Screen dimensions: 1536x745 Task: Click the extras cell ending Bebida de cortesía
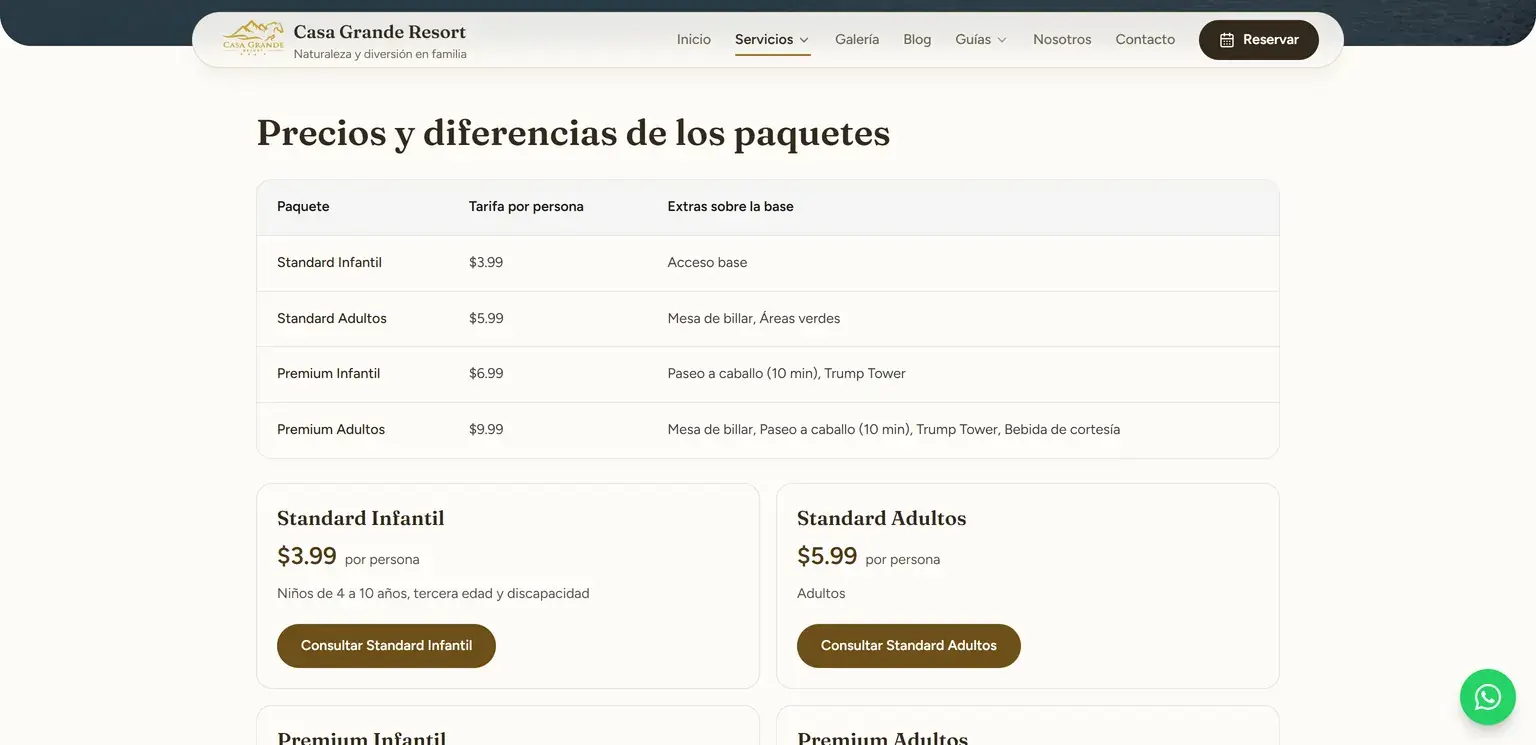tap(894, 430)
